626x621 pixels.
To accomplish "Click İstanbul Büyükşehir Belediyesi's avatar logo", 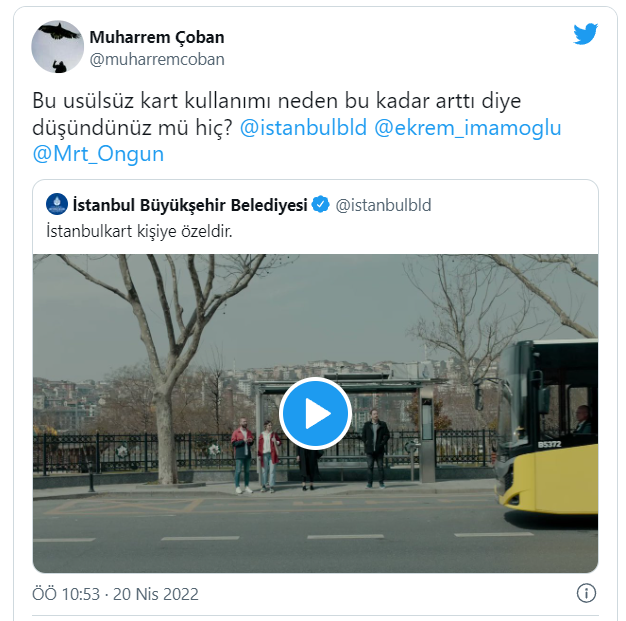I will pos(57,204).
